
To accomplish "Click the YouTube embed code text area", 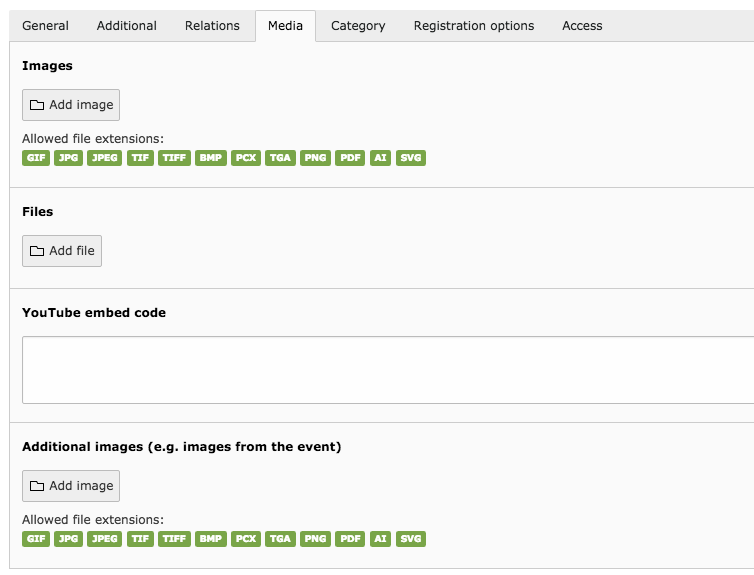I will [388, 370].
